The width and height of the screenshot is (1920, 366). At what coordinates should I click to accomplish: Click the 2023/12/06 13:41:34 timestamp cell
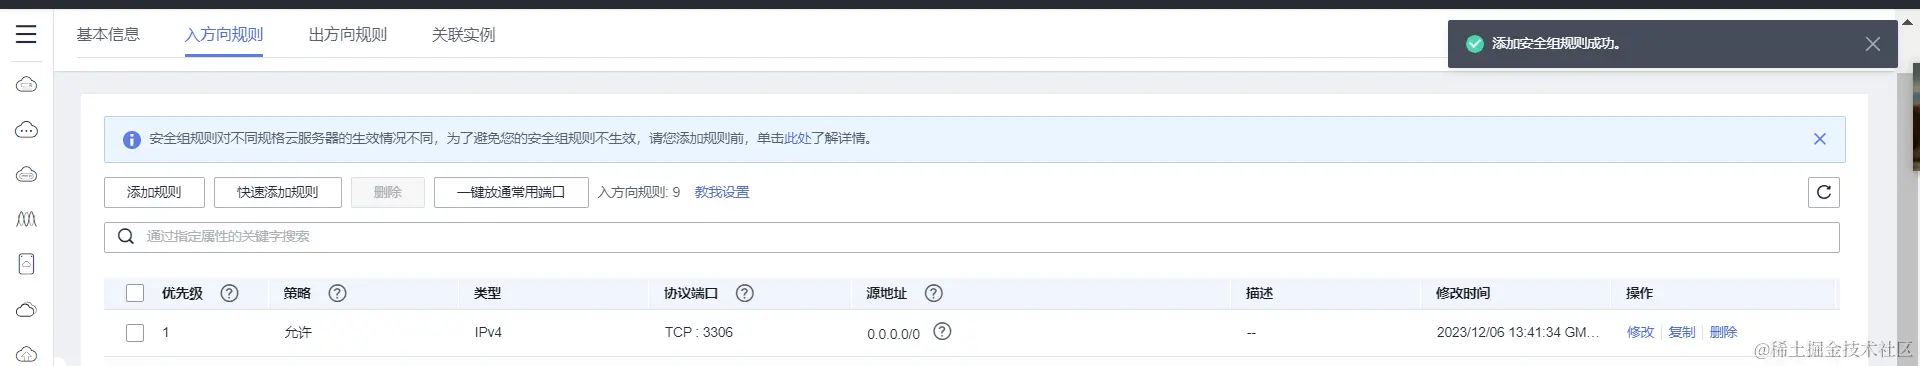(1517, 332)
